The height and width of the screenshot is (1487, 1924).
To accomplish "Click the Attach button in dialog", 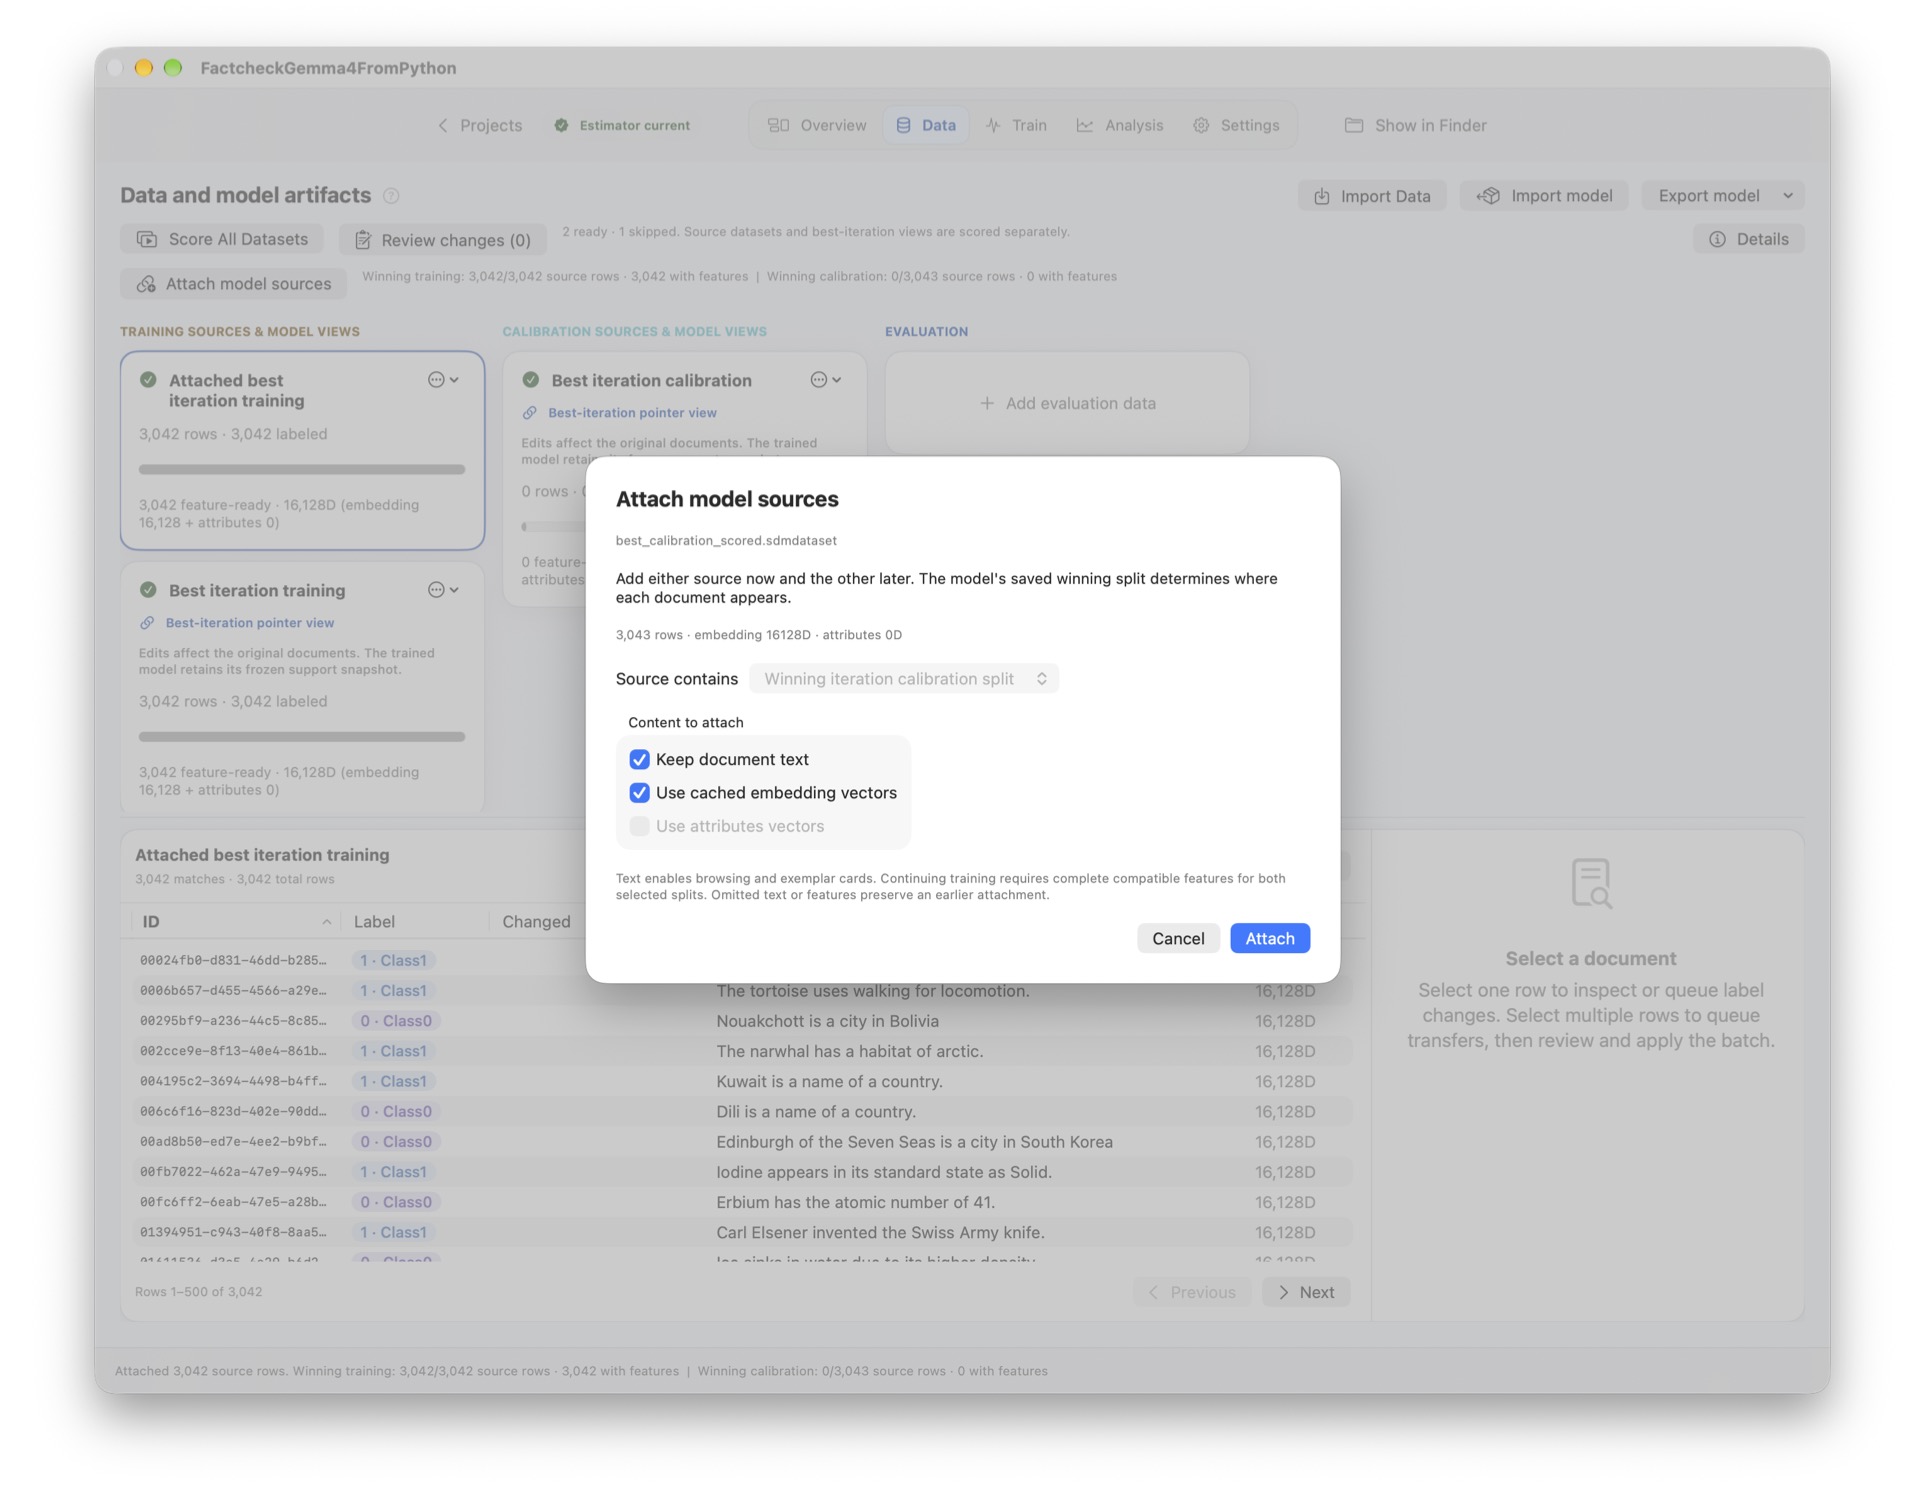I will click(1269, 939).
